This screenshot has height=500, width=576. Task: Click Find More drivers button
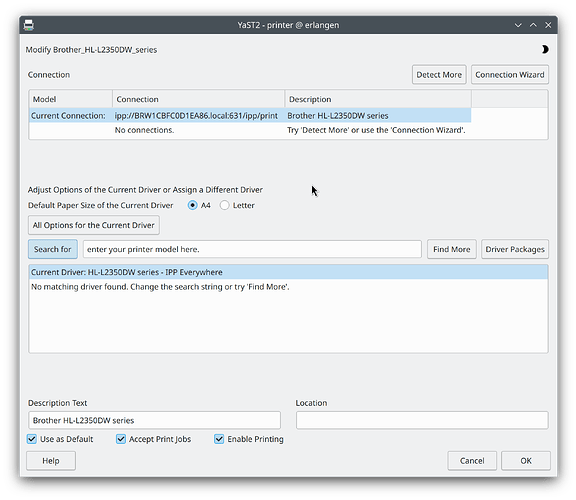(451, 249)
